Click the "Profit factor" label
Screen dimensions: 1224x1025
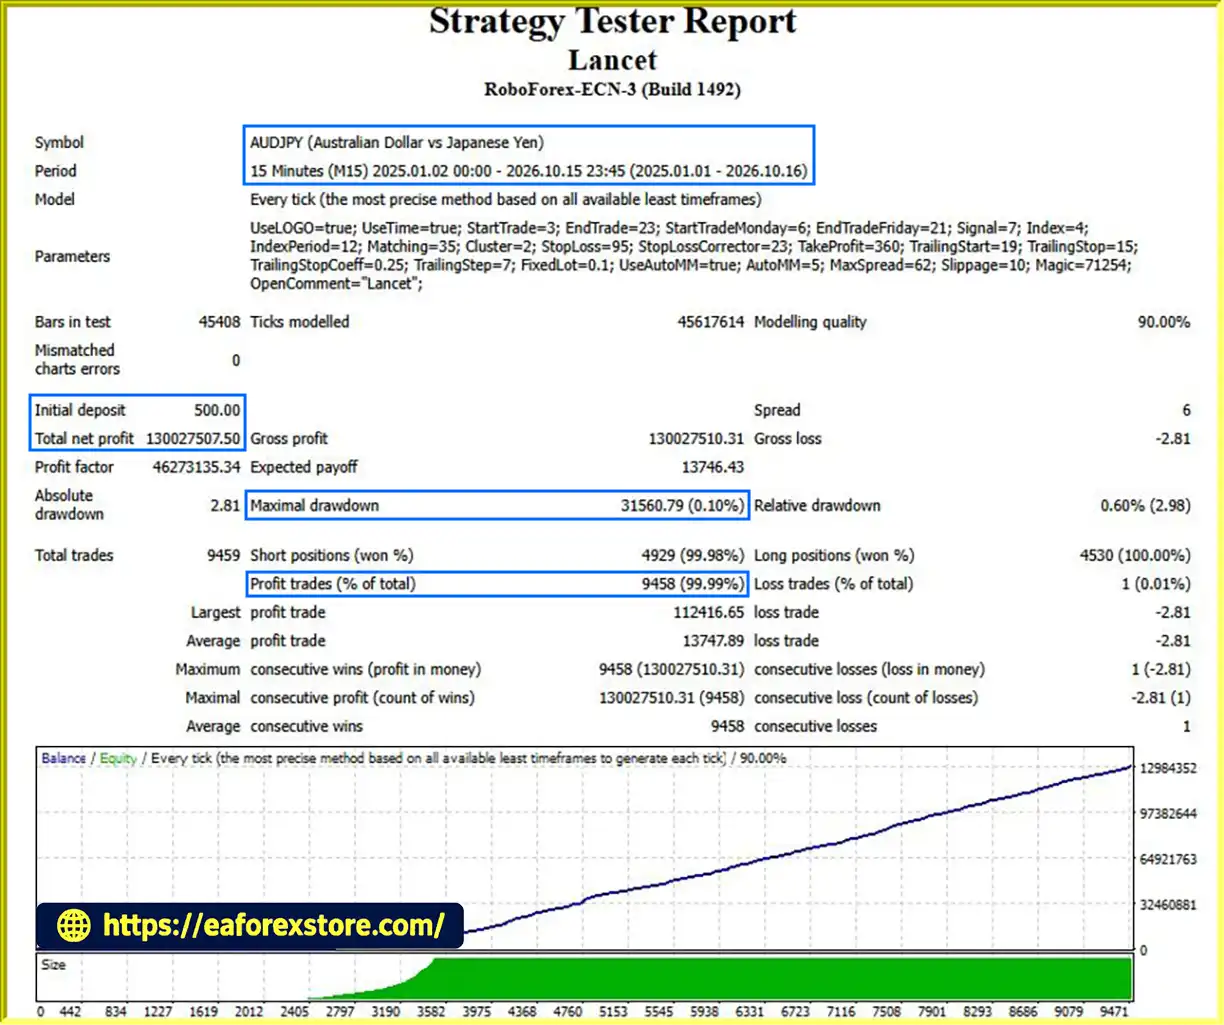point(74,467)
